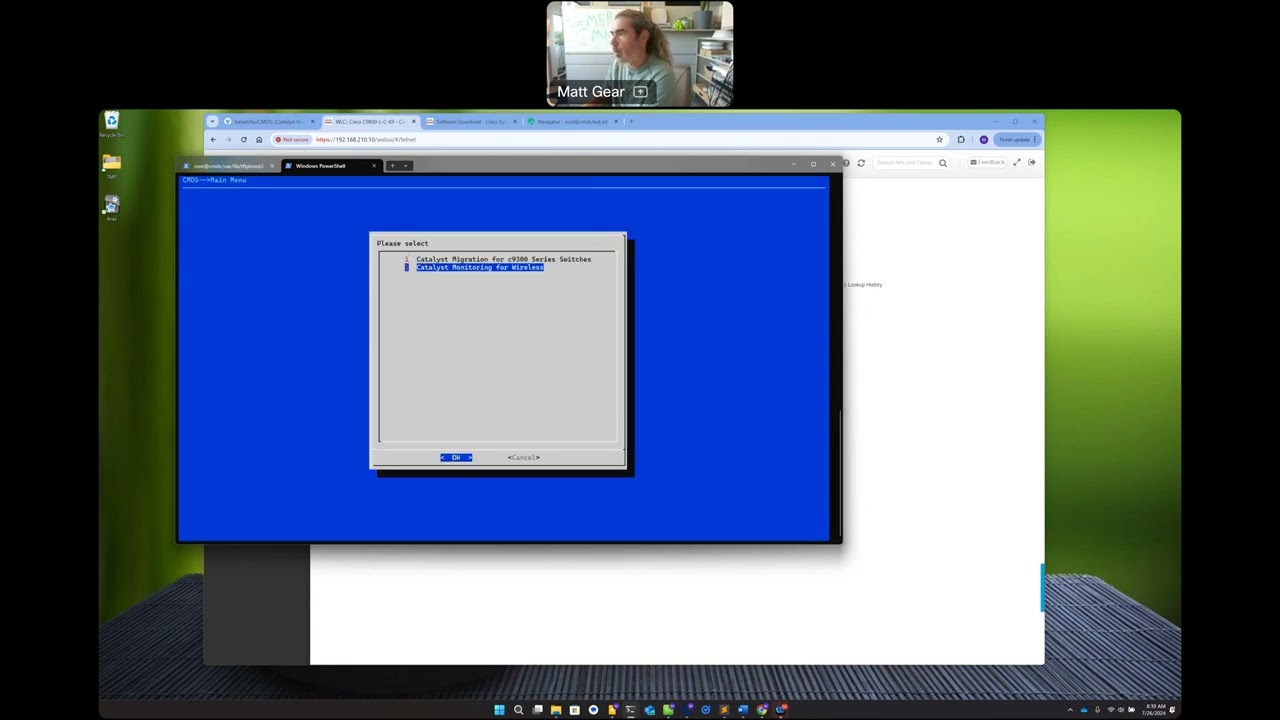Bookmark this page with the star
Screen dimensions: 1280x720
tap(940, 140)
